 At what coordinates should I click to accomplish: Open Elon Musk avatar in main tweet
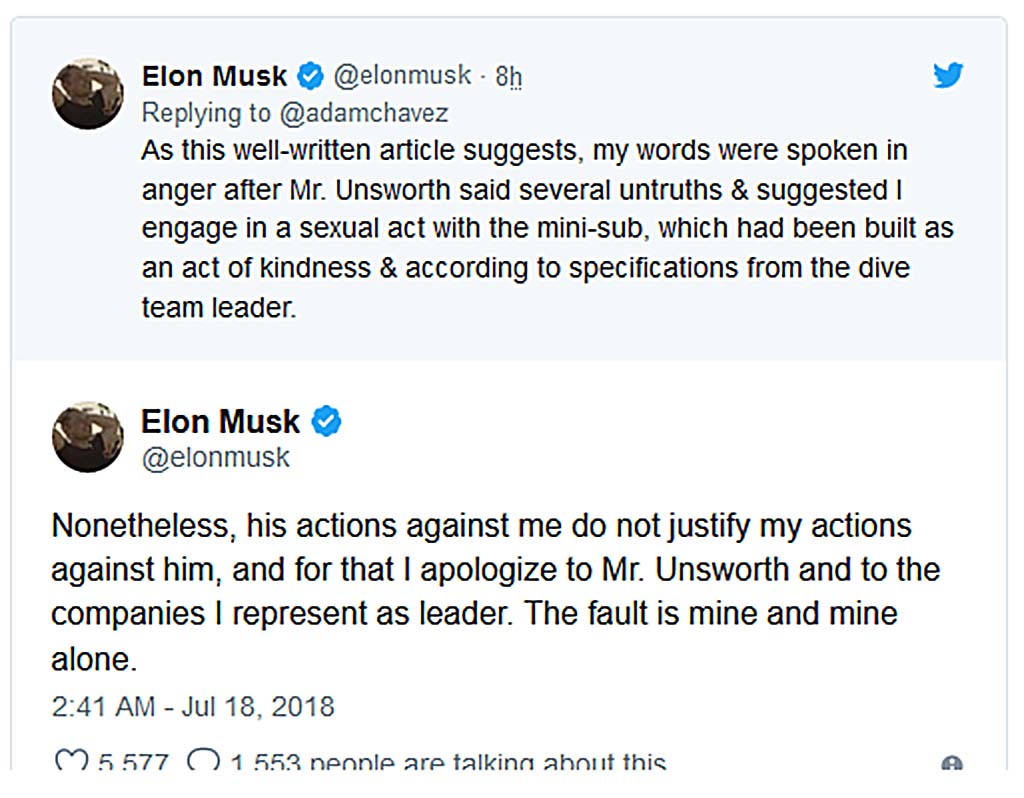[x=88, y=437]
